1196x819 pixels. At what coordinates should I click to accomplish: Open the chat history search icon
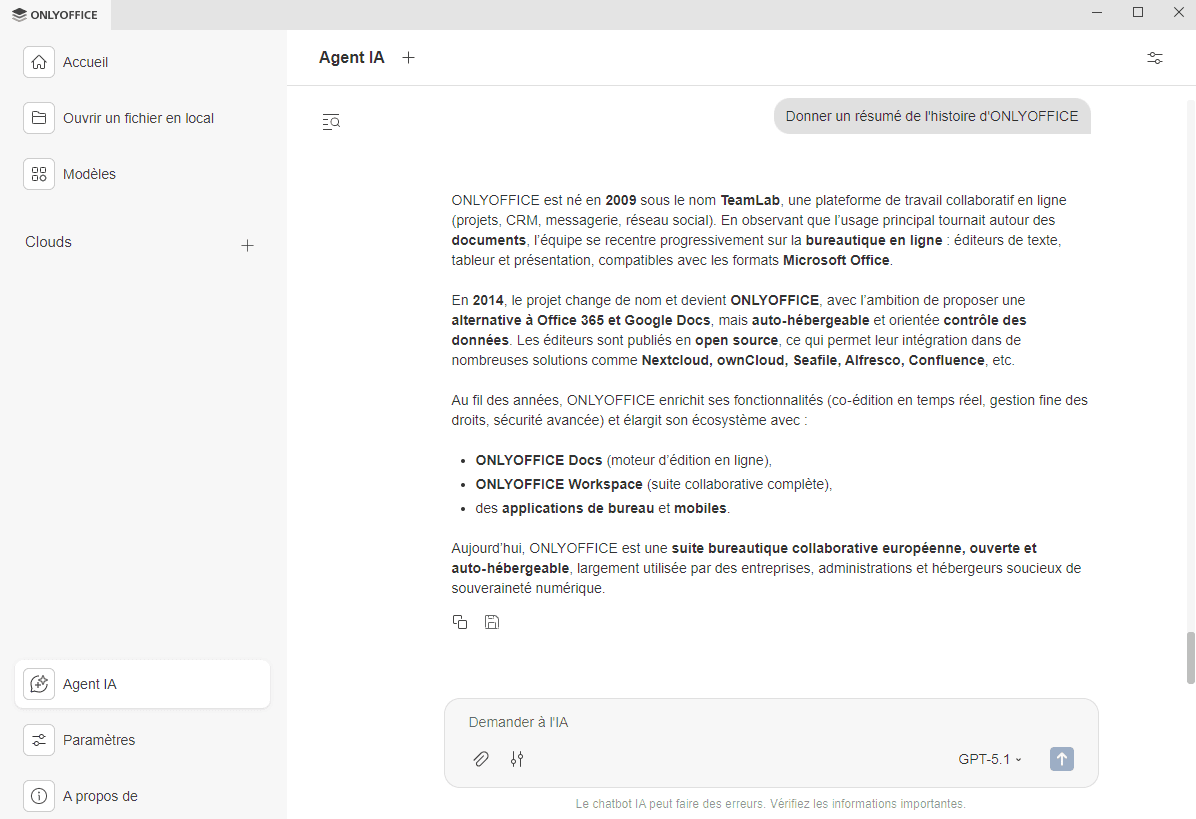(331, 122)
